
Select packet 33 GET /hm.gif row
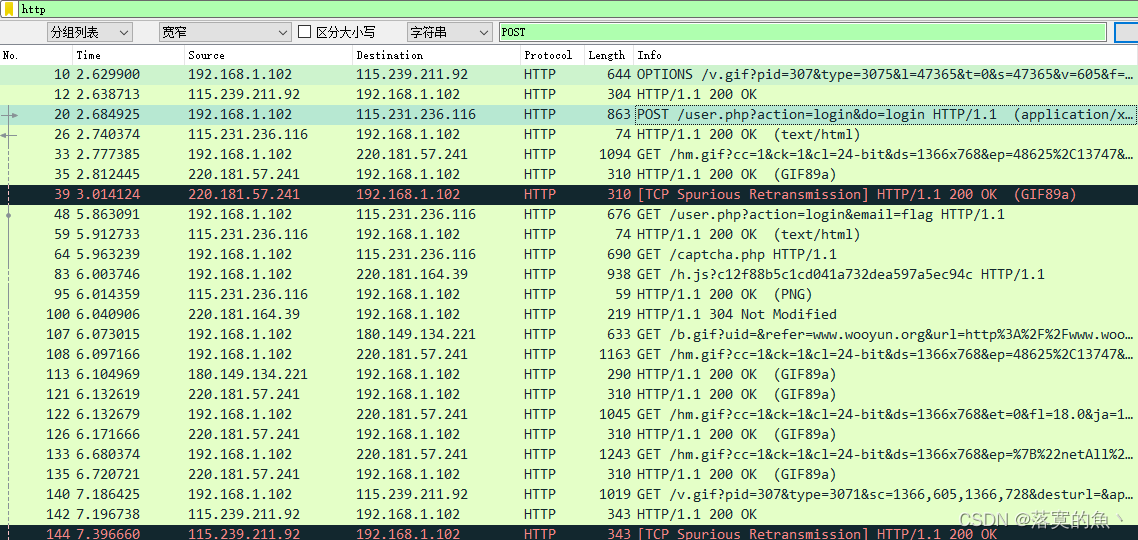[569, 154]
